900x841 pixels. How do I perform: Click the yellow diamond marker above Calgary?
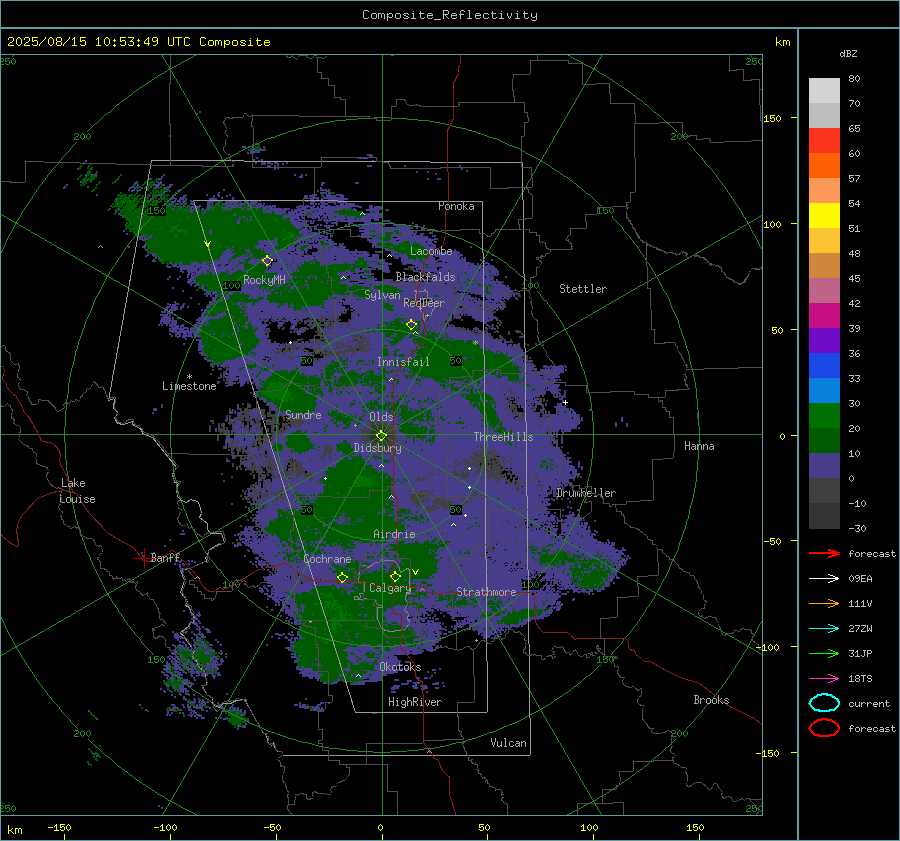point(395,576)
